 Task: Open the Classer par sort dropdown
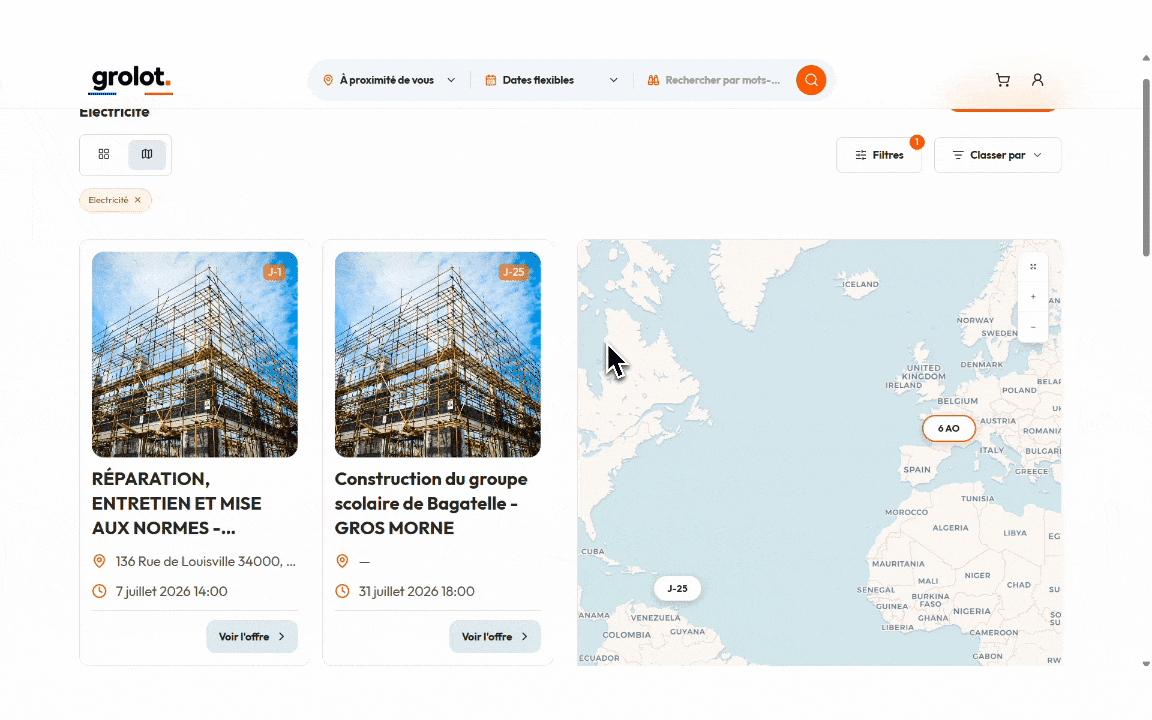[x=997, y=155]
